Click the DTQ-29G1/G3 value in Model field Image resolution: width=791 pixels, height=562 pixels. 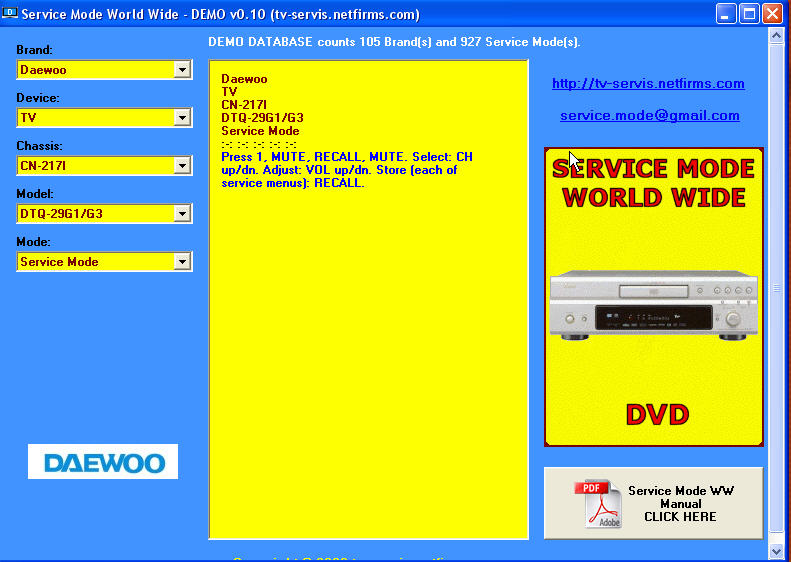click(x=62, y=213)
